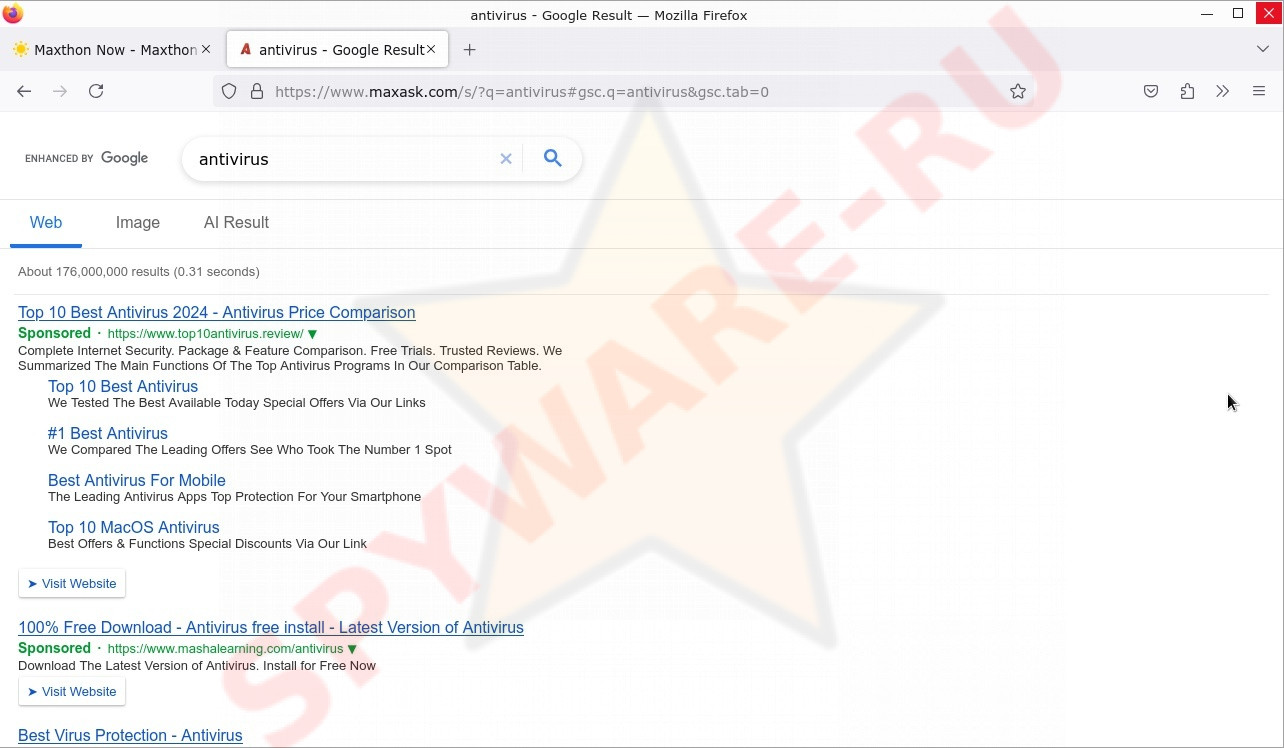1284x748 pixels.
Task: Save page to Pocket
Action: tap(1151, 91)
